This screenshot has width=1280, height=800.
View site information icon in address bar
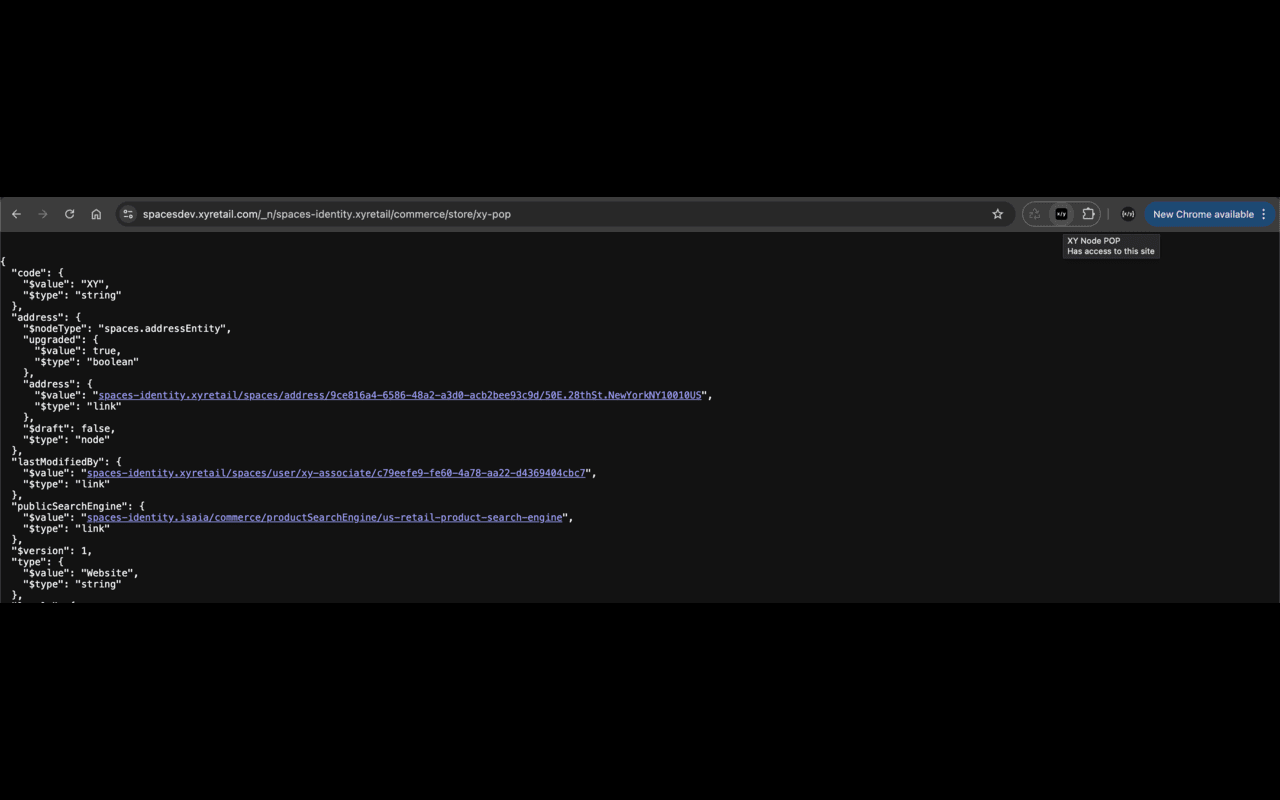pos(128,214)
